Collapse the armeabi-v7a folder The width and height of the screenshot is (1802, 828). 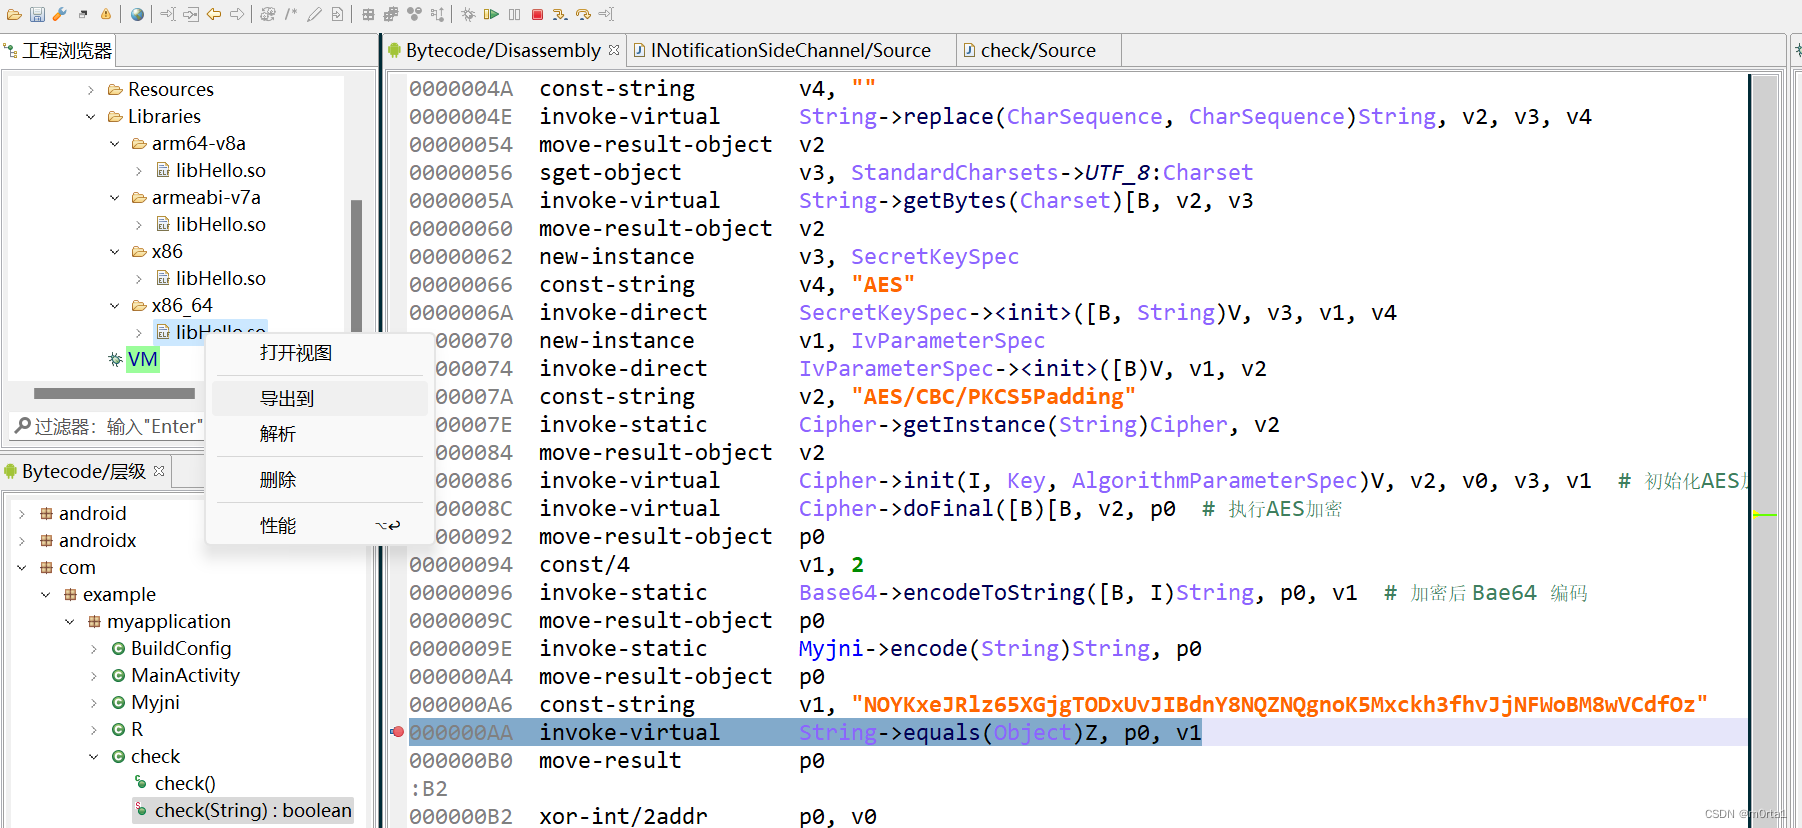(x=115, y=198)
